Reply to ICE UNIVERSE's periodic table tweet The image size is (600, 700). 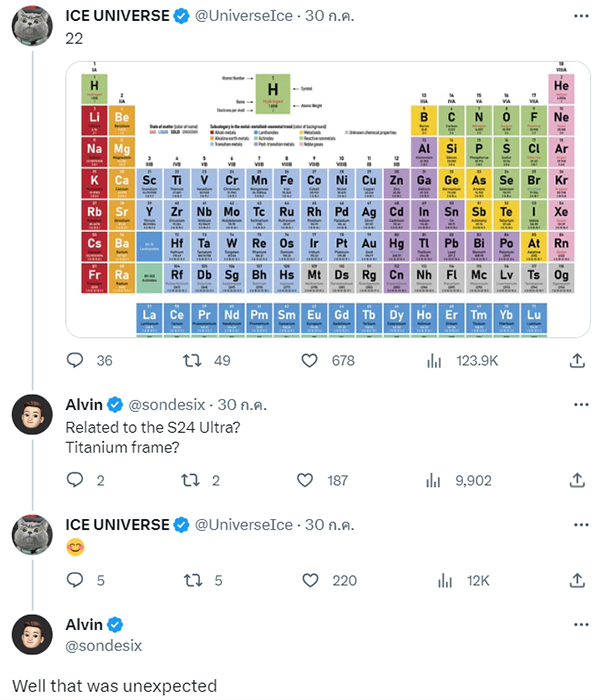(76, 361)
